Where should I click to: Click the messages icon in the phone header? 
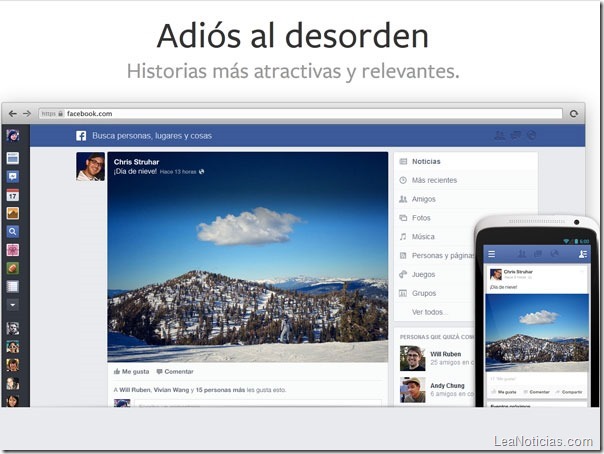coord(538,254)
